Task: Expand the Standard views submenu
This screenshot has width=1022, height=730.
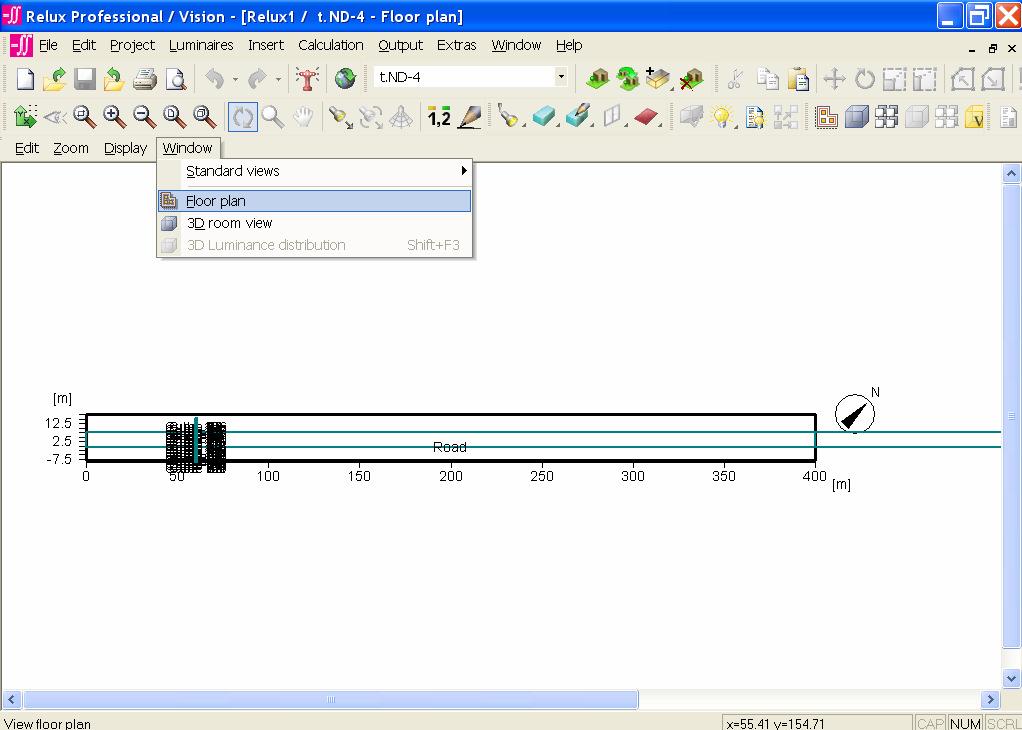Action: click(x=314, y=171)
